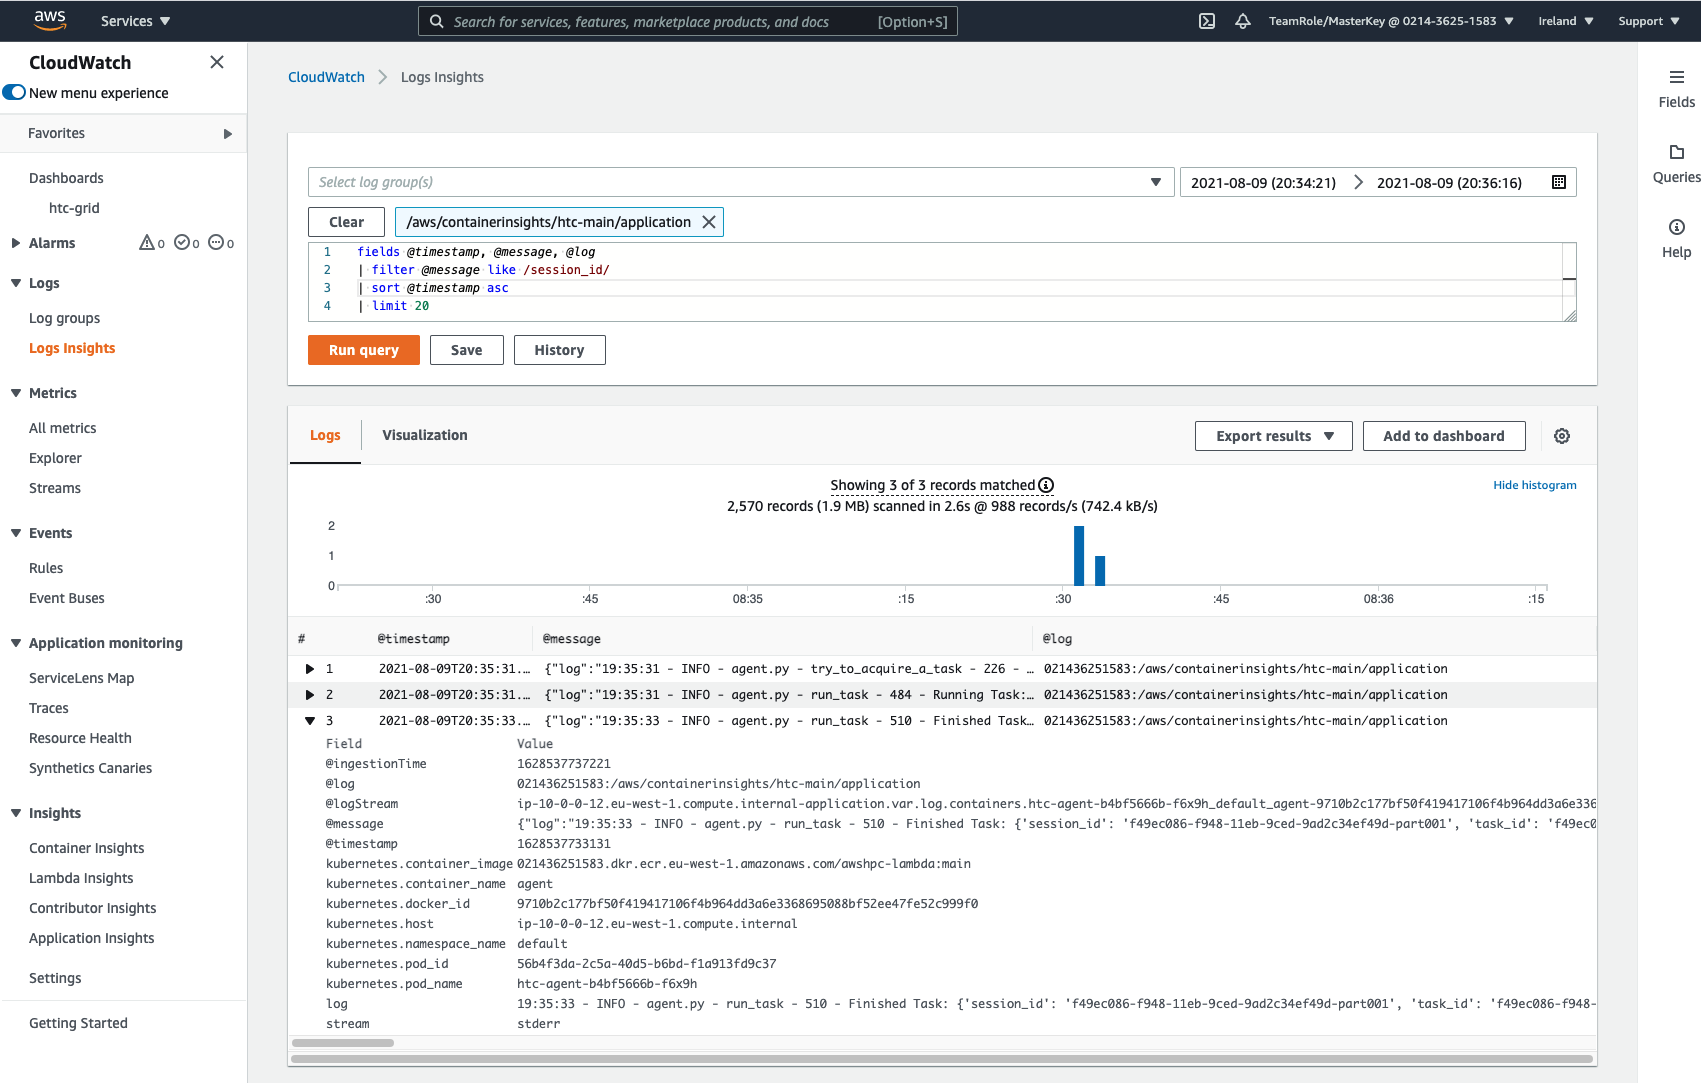This screenshot has height=1083, width=1701.
Task: Open the Help info icon
Action: point(1676,227)
